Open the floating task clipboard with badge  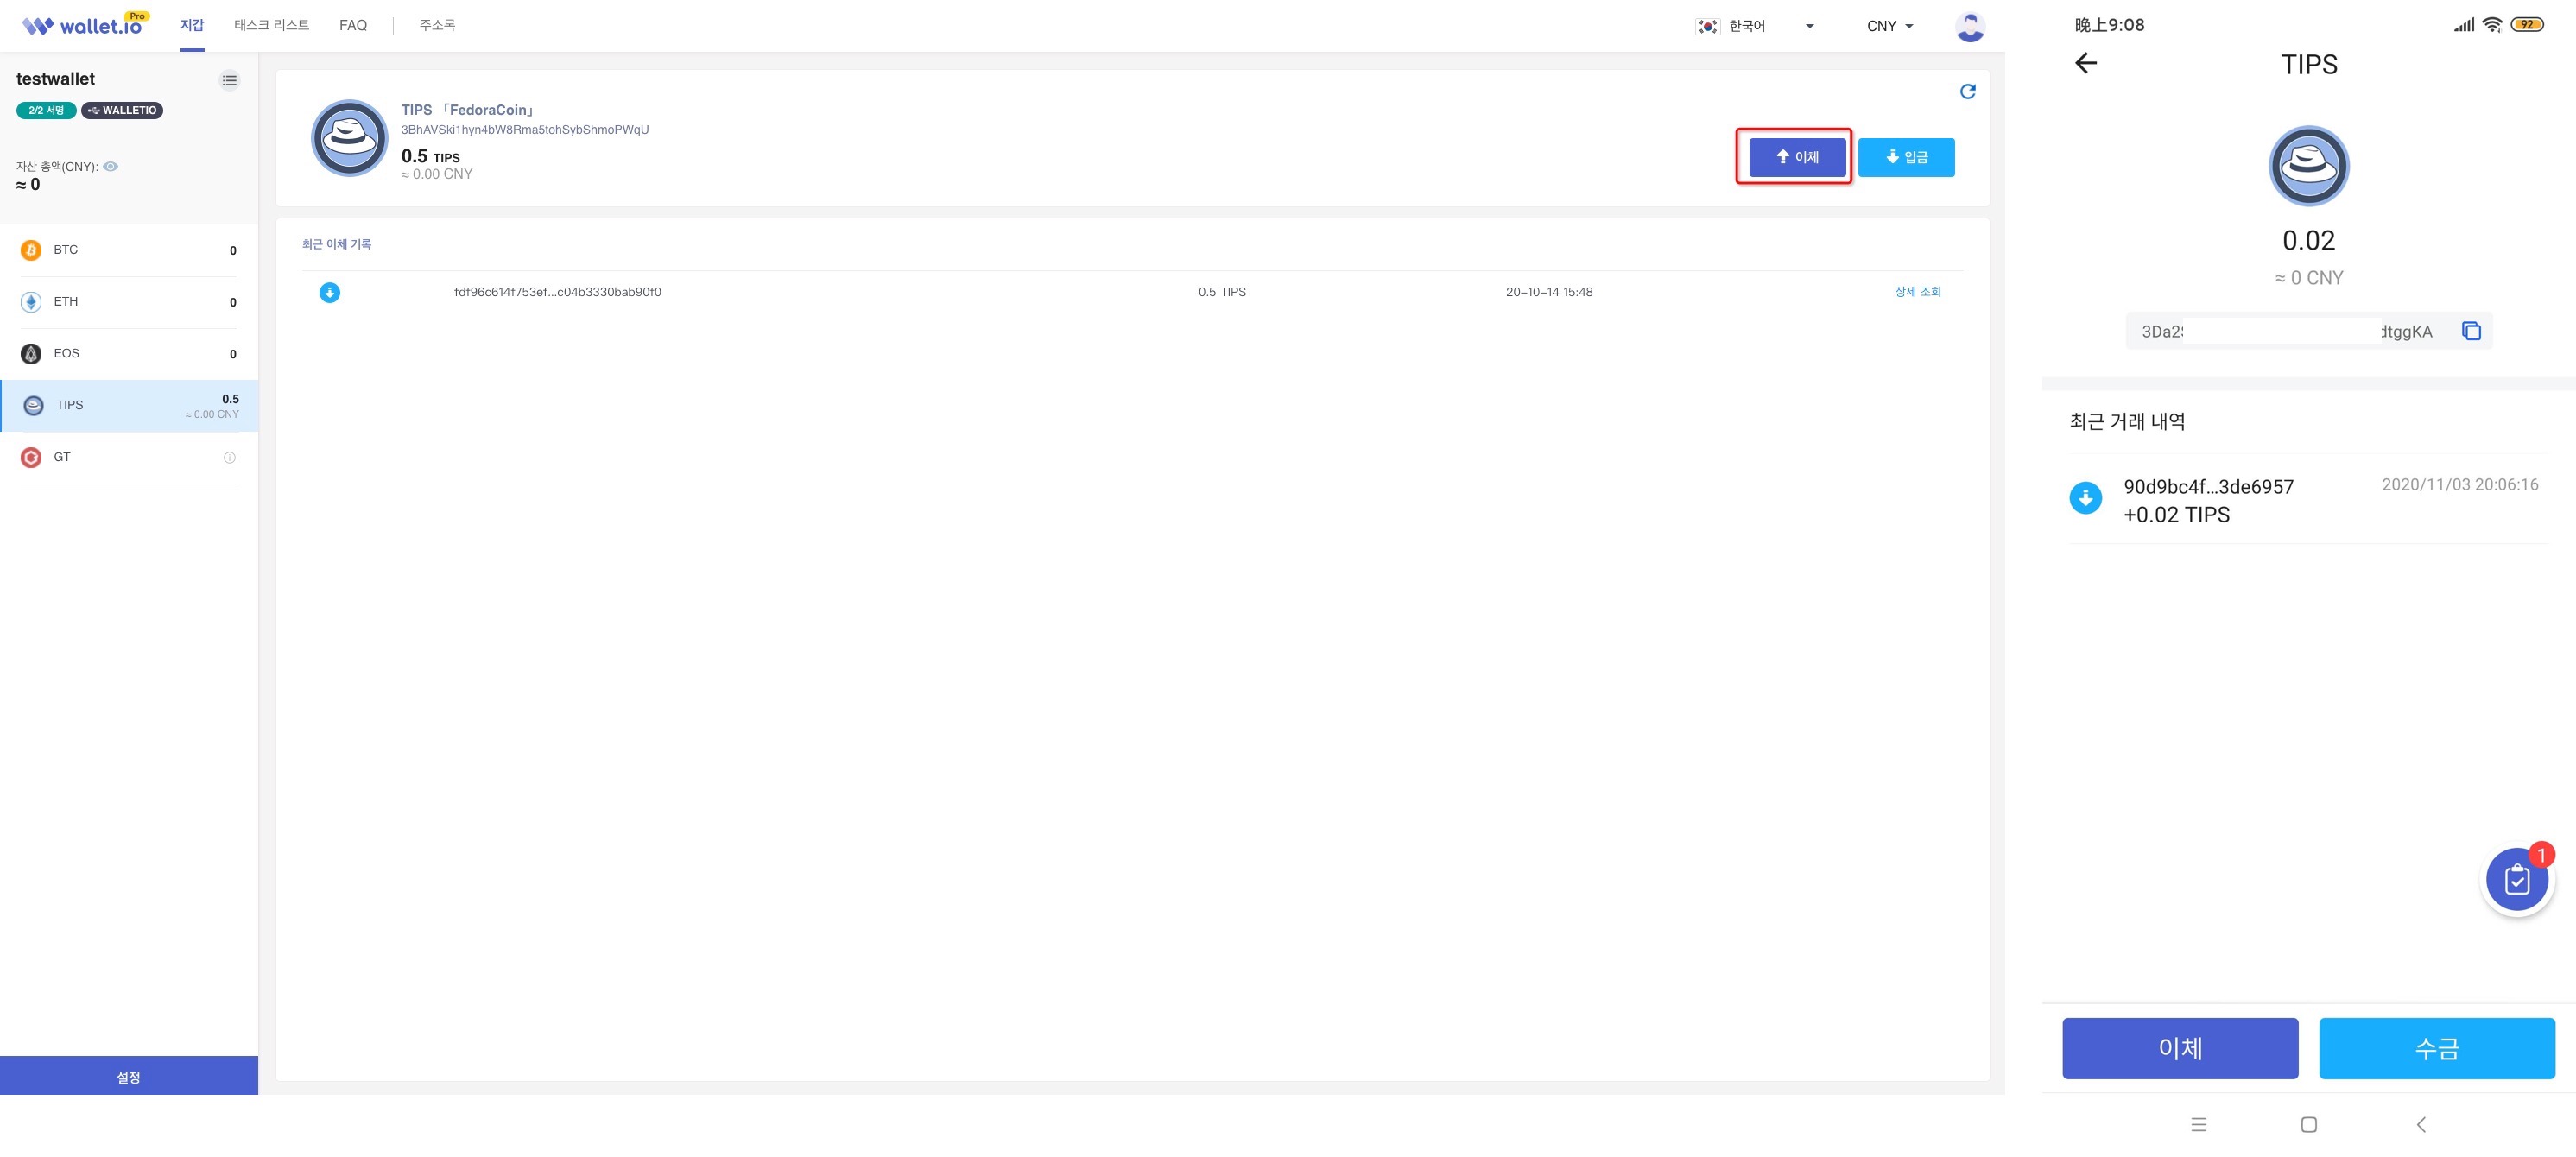[x=2516, y=880]
